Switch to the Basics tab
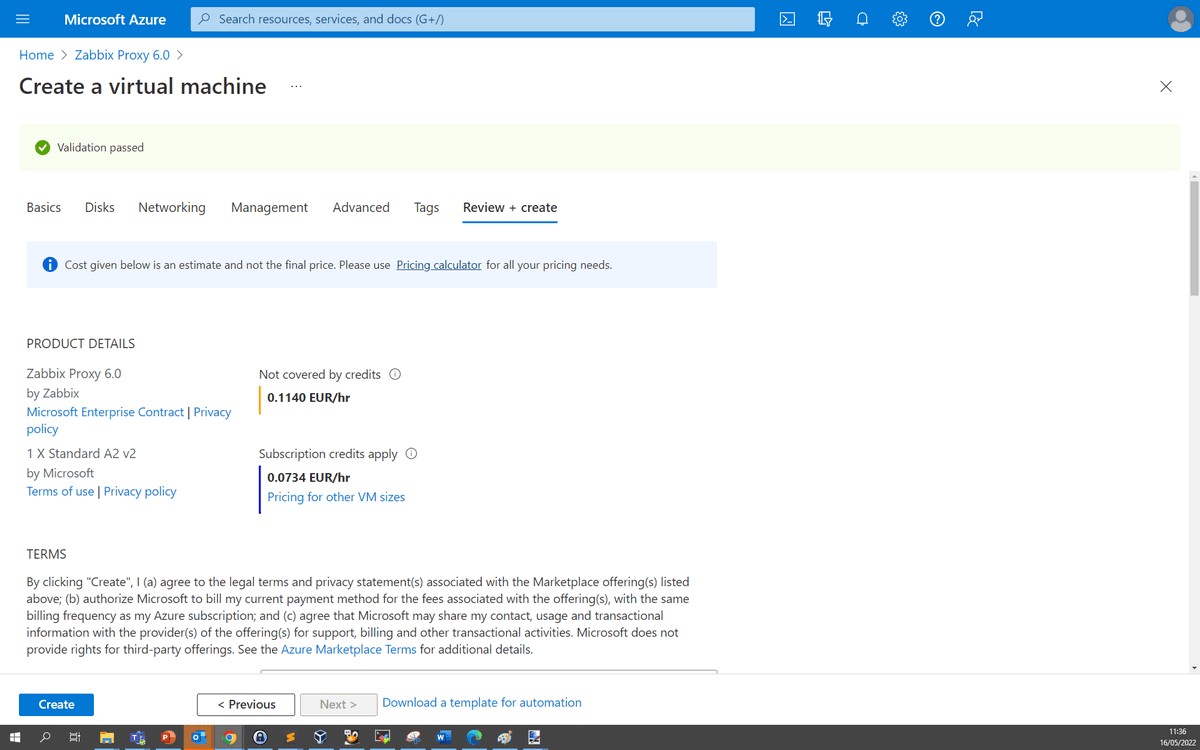 click(44, 207)
